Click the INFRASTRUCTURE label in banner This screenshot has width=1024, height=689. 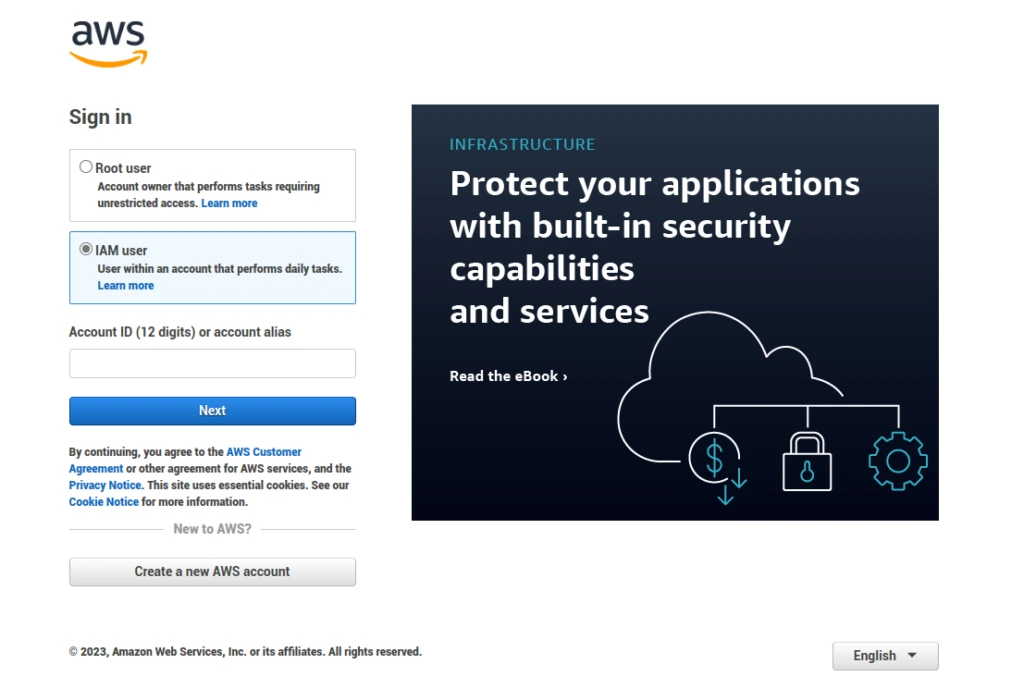pos(522,144)
